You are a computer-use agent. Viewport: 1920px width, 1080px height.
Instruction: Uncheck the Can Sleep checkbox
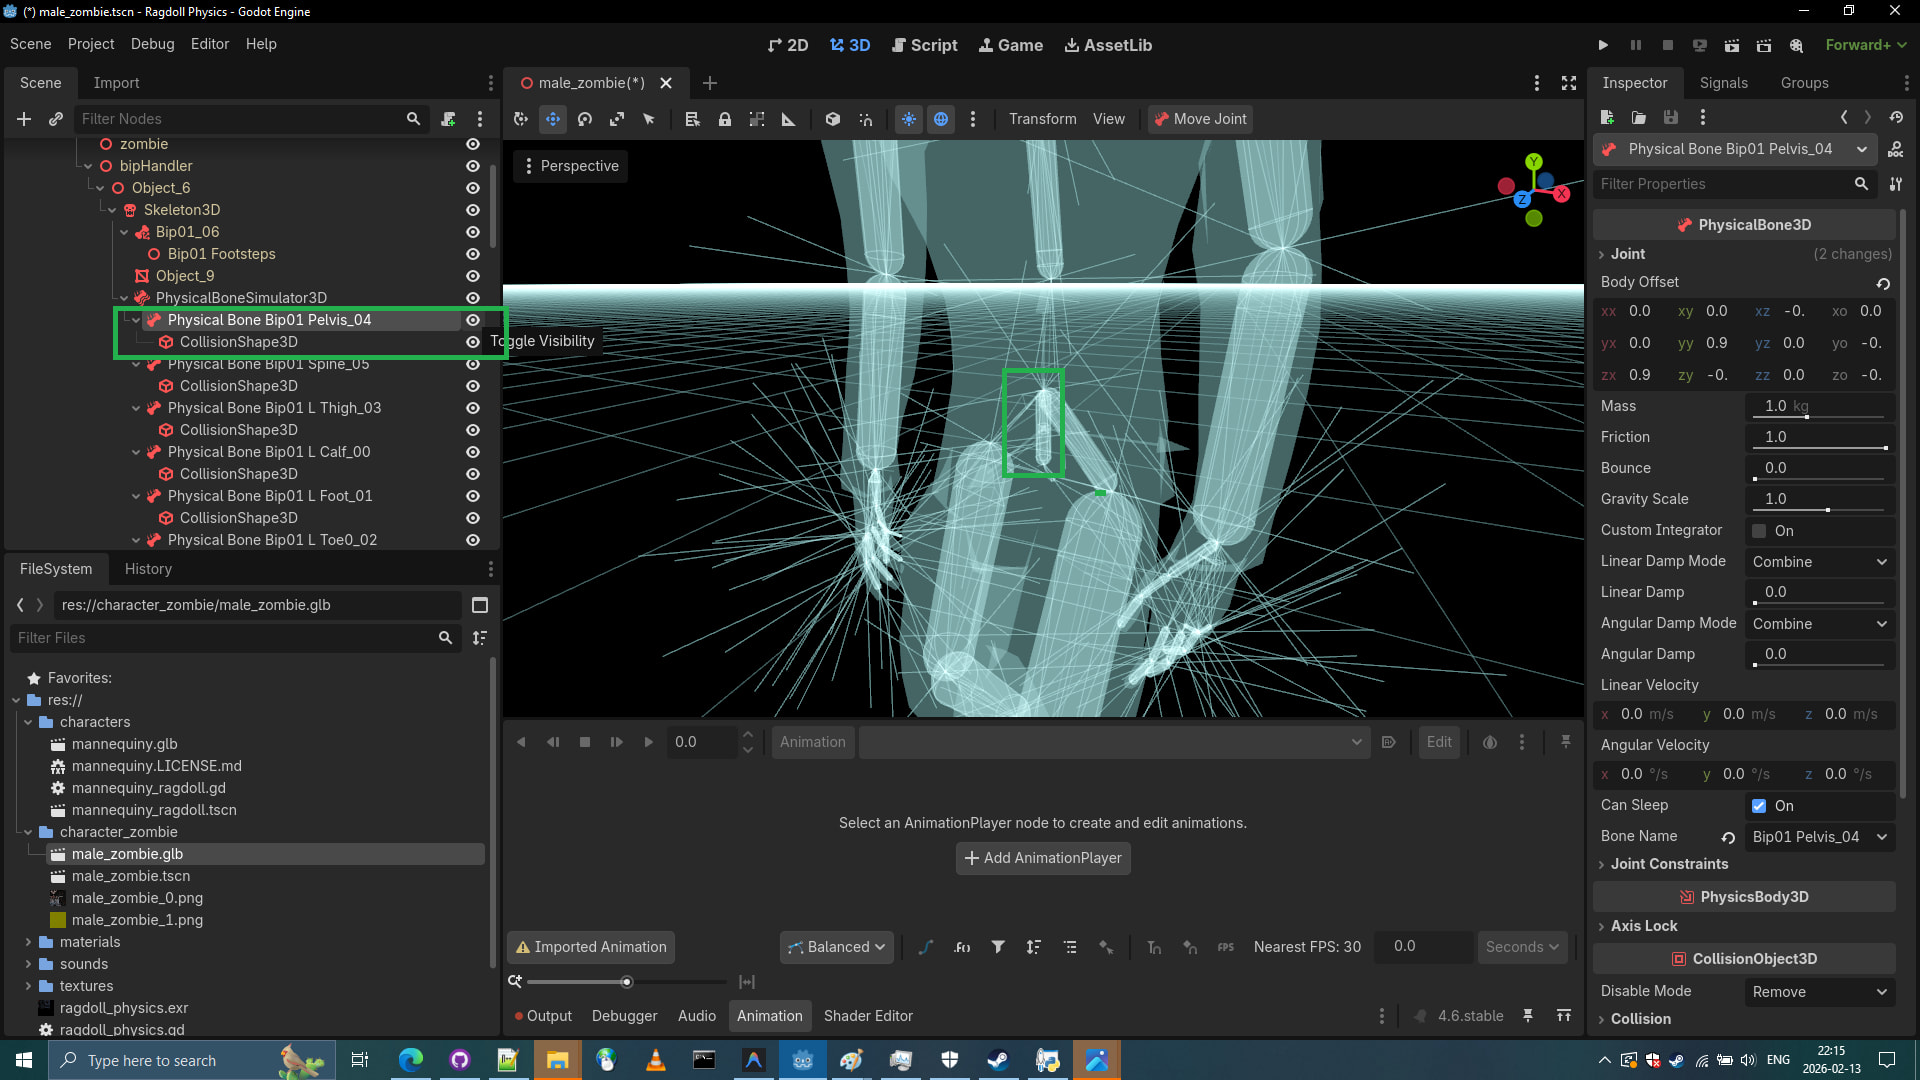click(1759, 806)
